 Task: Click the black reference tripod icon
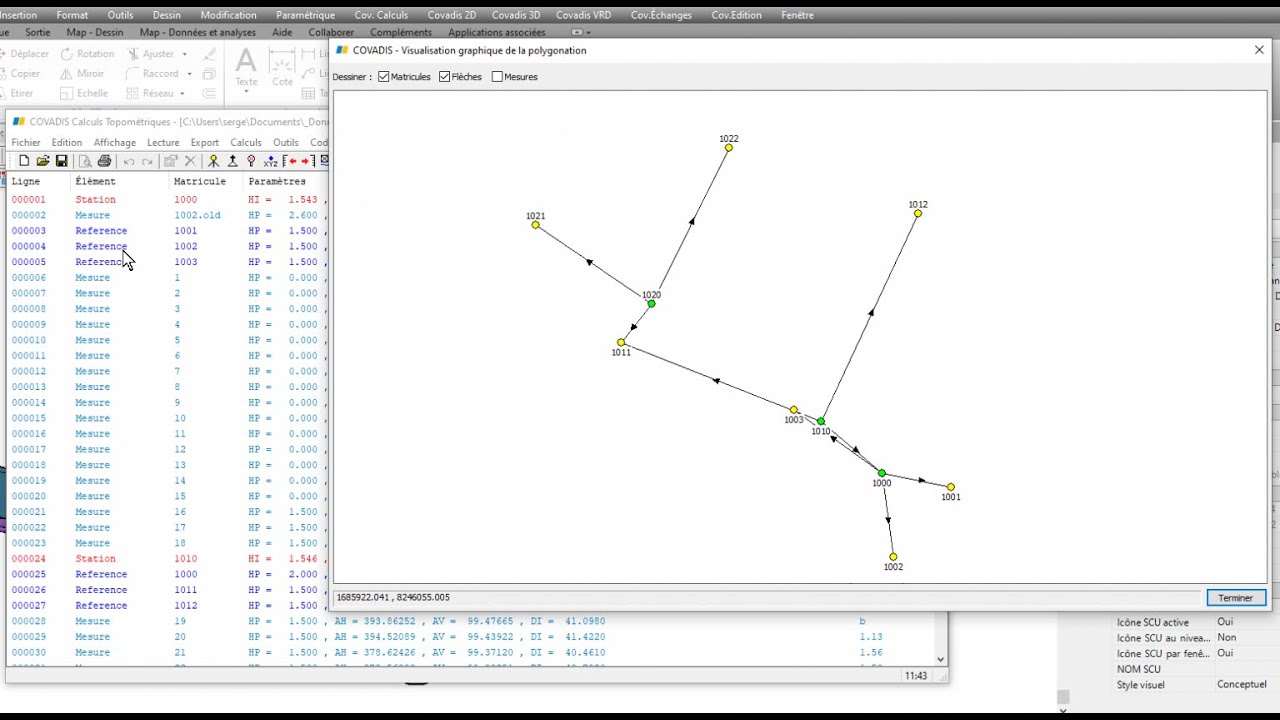pos(232,161)
